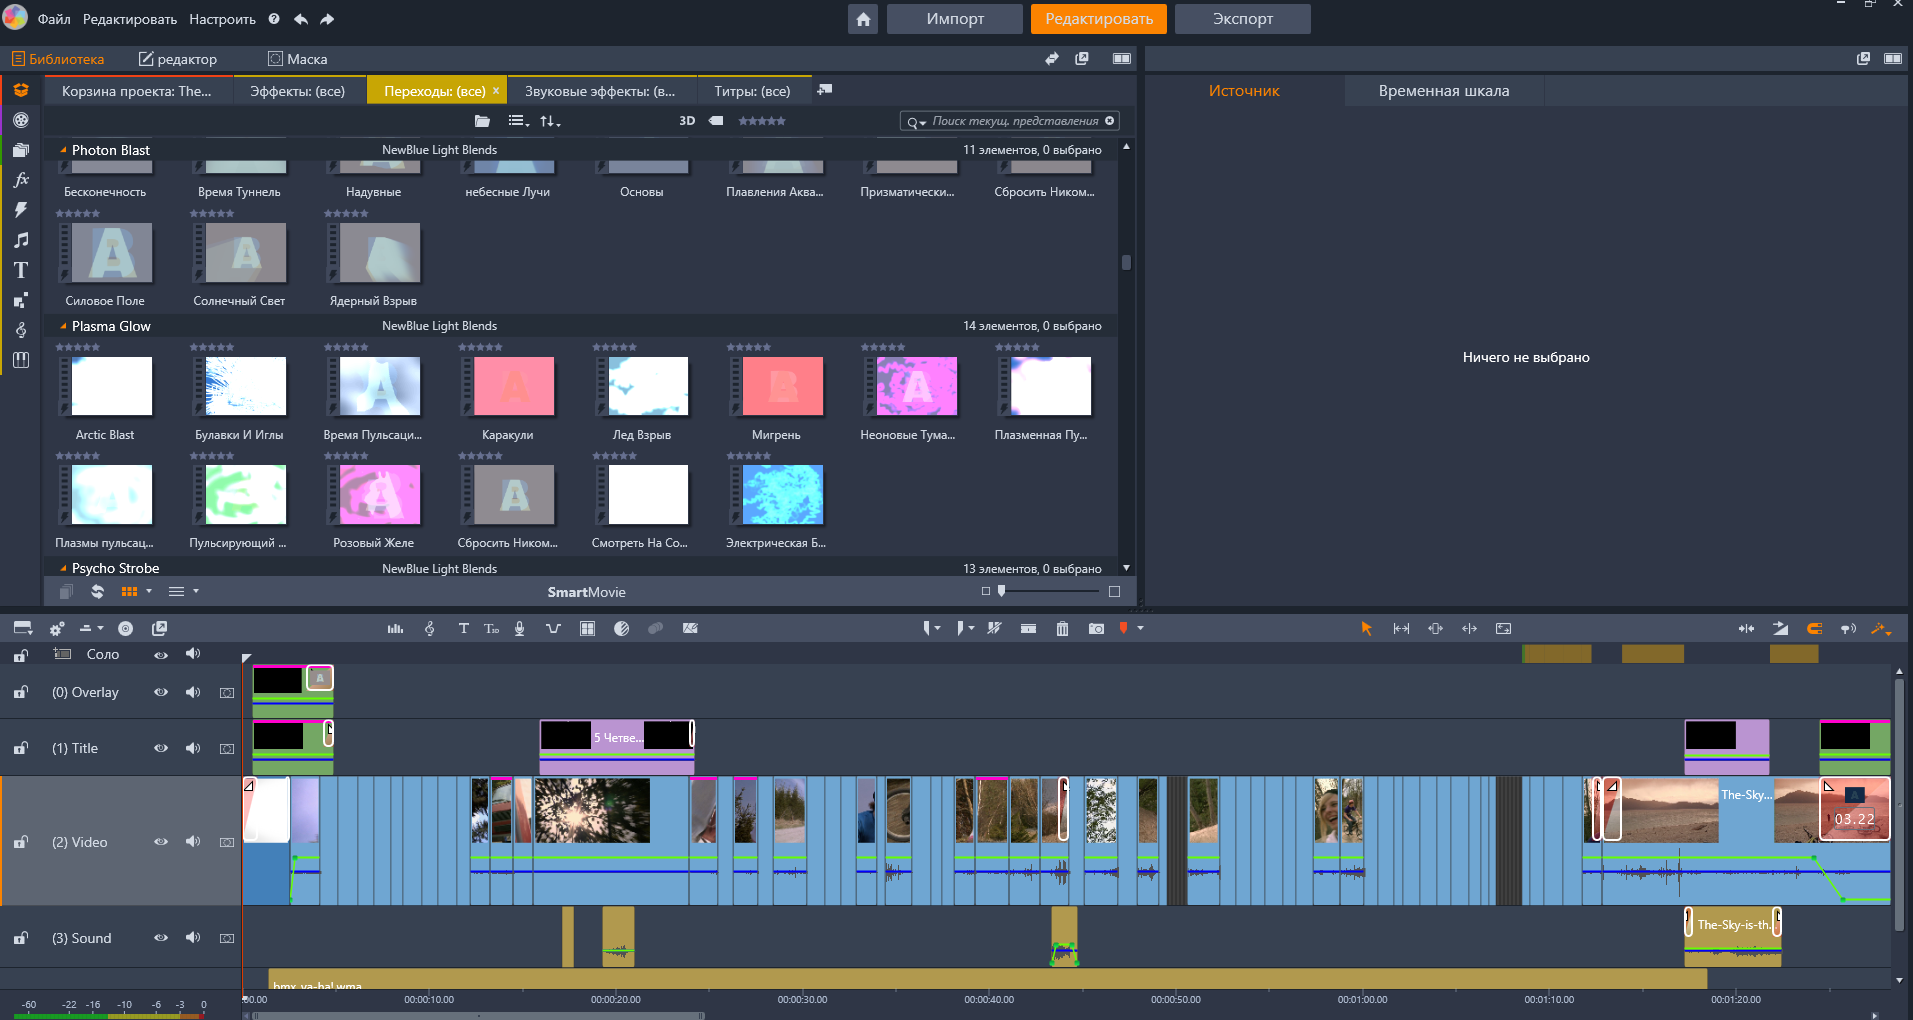Click the library folder icon
This screenshot has width=1913, height=1020.
tap(482, 121)
